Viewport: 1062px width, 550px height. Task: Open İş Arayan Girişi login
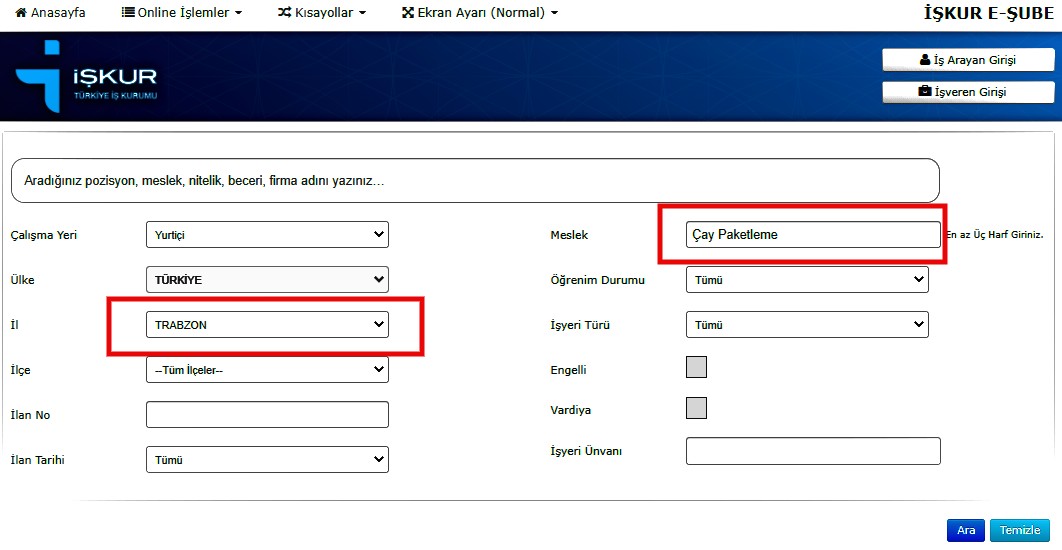(x=968, y=60)
